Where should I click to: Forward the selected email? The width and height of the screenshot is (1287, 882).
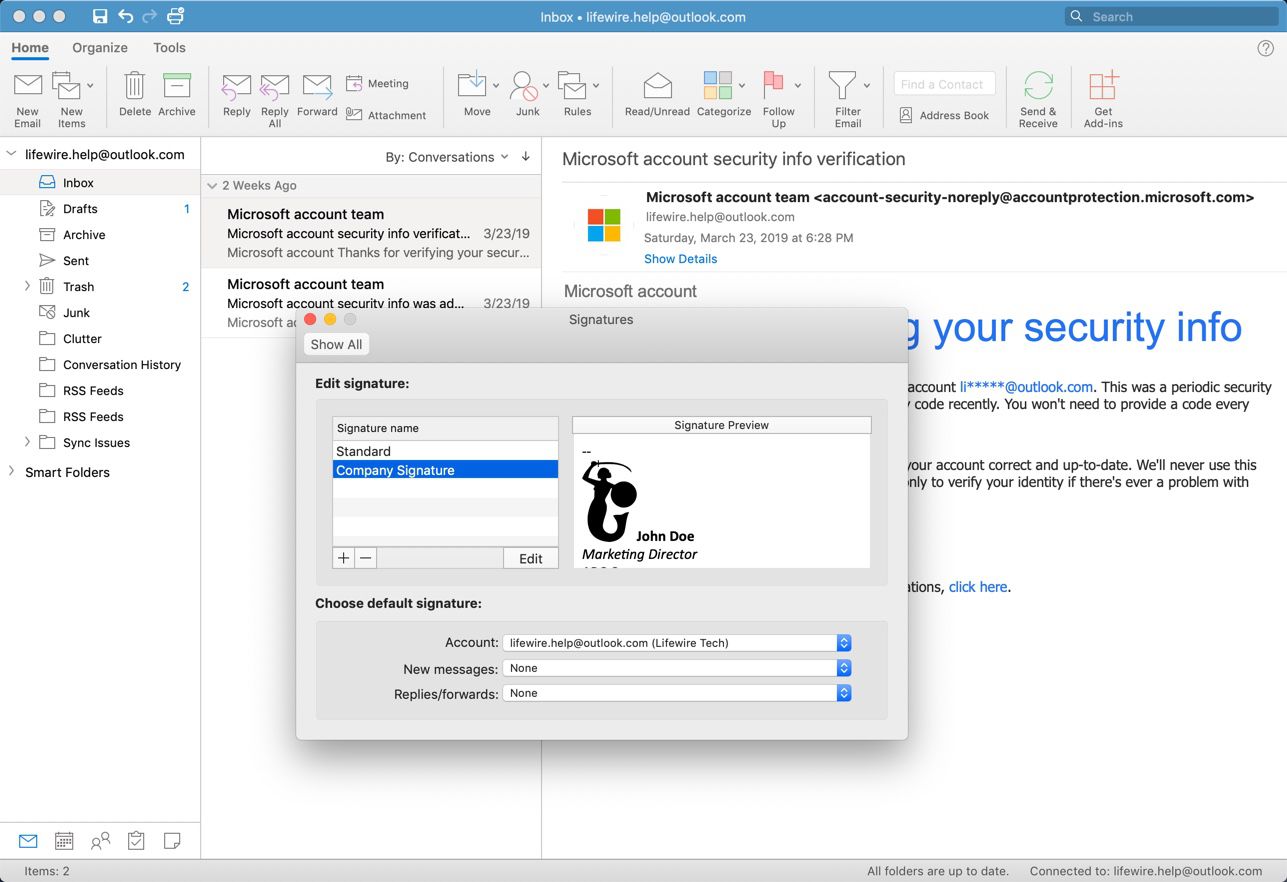[317, 94]
